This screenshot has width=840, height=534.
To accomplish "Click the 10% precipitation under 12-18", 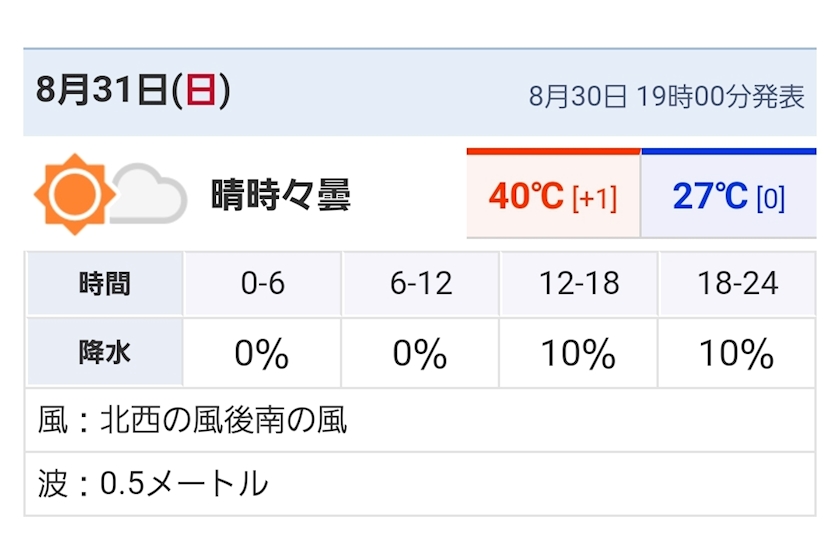I will click(578, 353).
